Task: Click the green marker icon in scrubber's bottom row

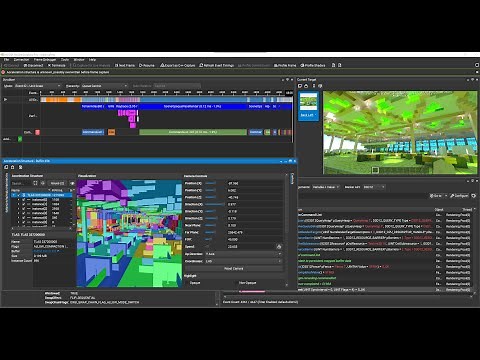Action: (20, 139)
